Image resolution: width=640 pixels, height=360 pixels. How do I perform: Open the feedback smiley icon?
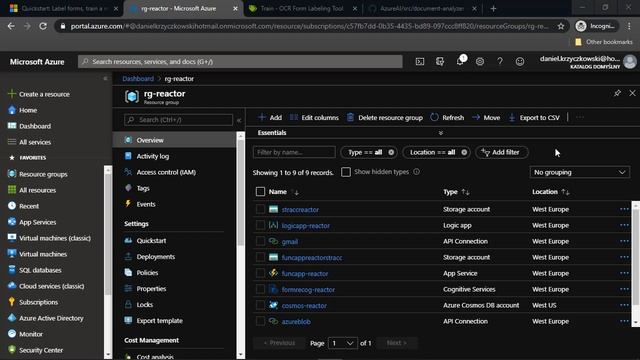pos(520,62)
